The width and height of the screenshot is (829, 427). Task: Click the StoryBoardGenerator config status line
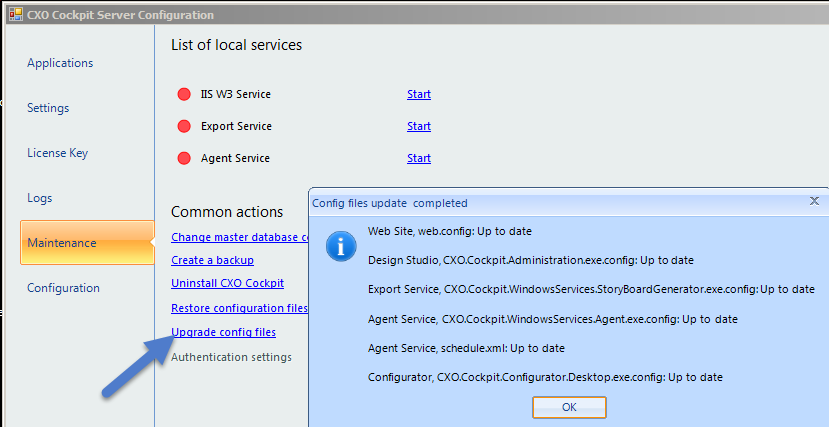click(592, 289)
